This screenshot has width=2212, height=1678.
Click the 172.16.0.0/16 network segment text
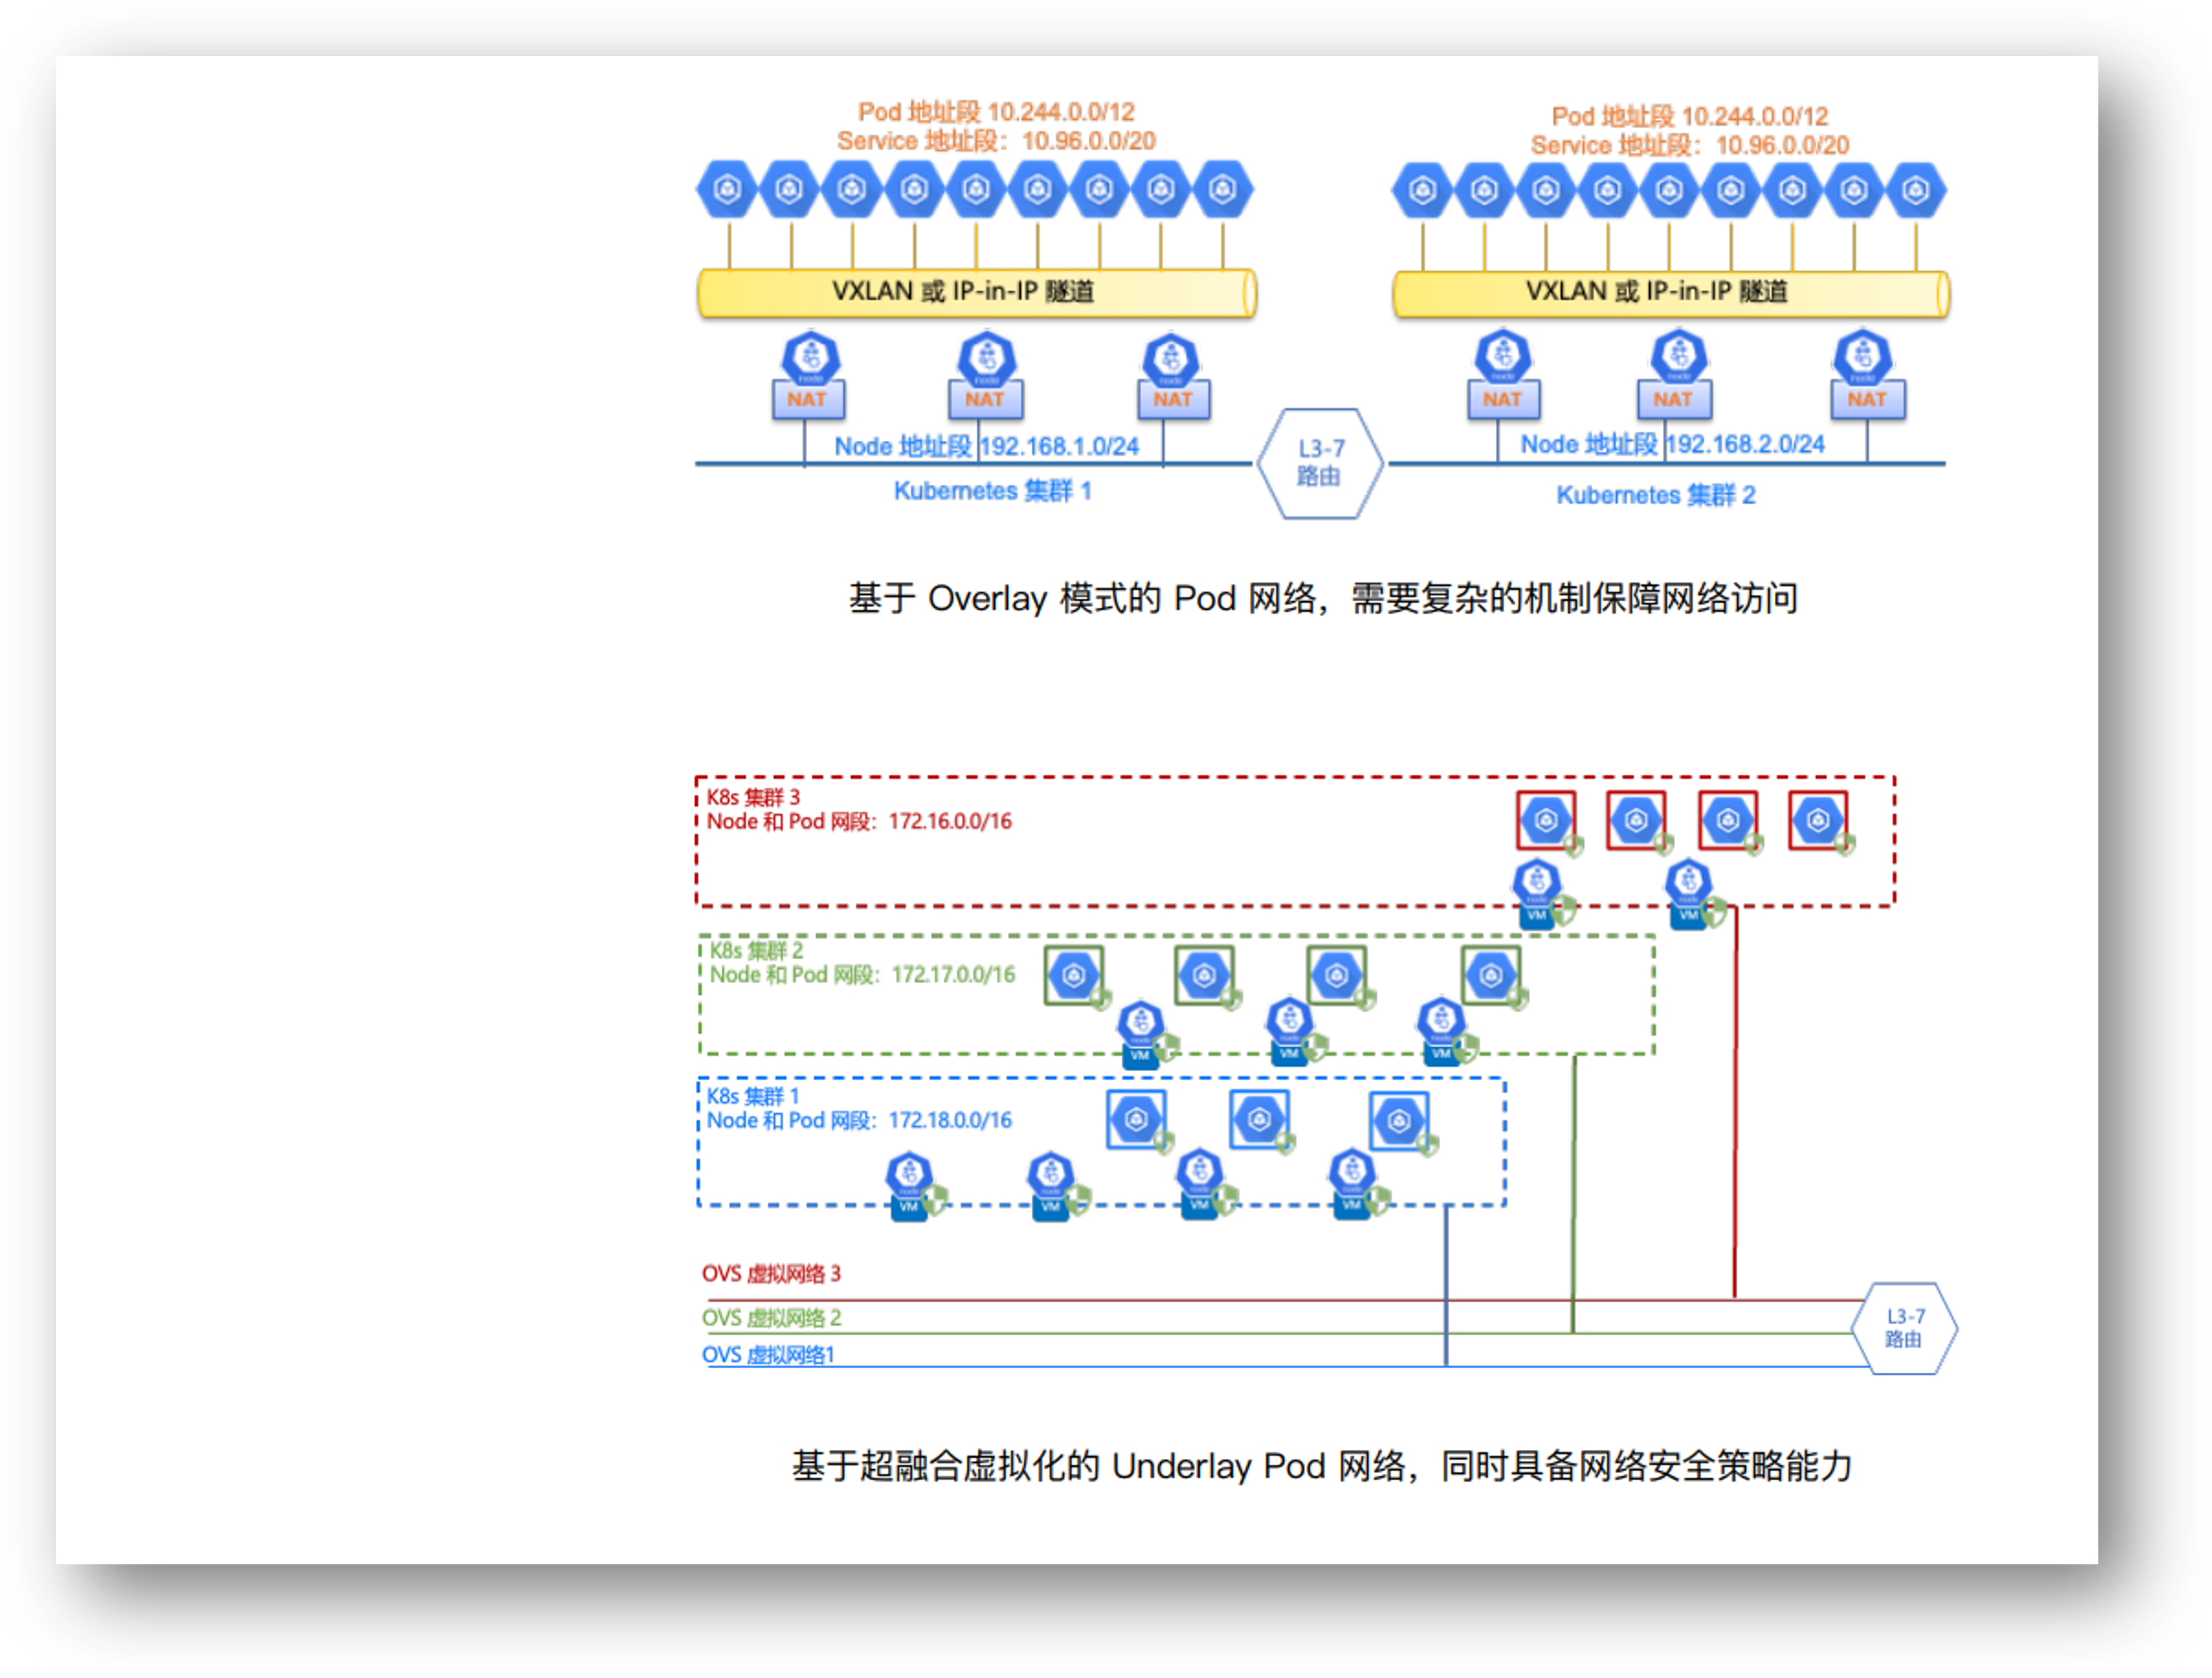950,821
